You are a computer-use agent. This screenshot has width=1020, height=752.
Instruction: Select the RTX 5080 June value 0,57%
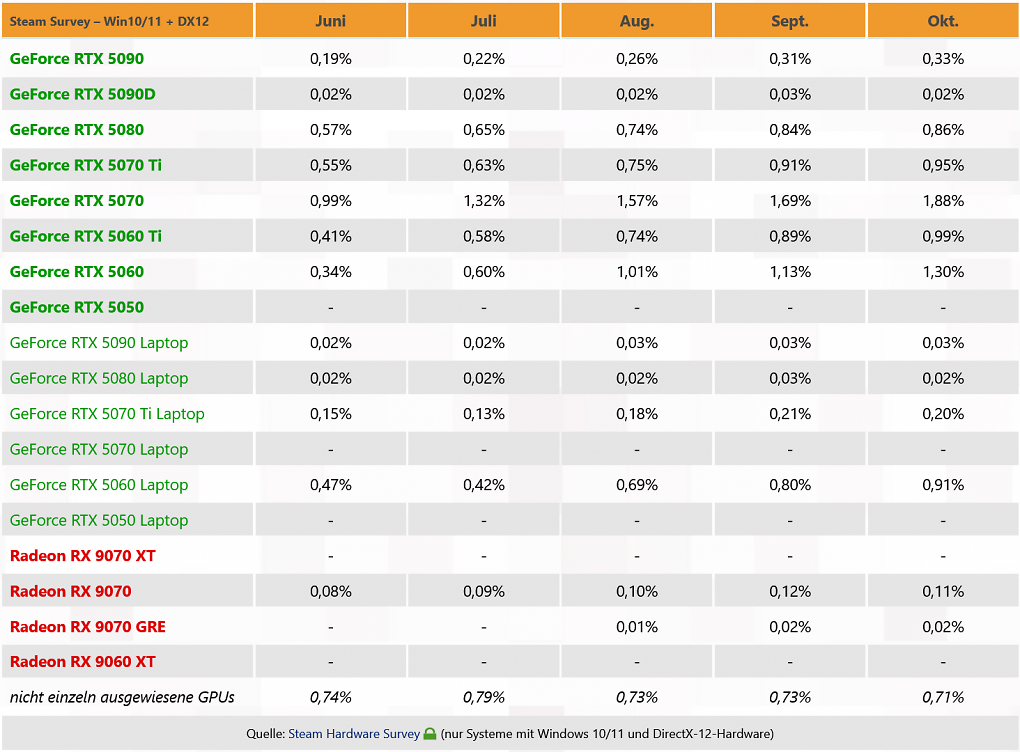330,130
